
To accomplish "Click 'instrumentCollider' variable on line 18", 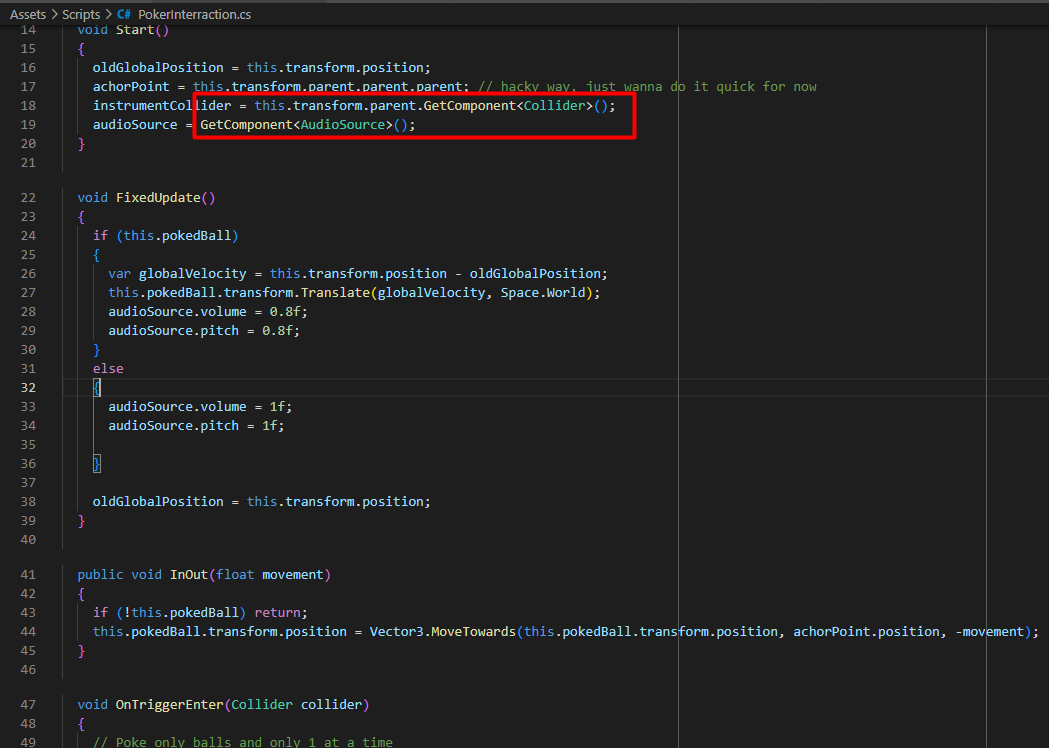I will point(162,106).
